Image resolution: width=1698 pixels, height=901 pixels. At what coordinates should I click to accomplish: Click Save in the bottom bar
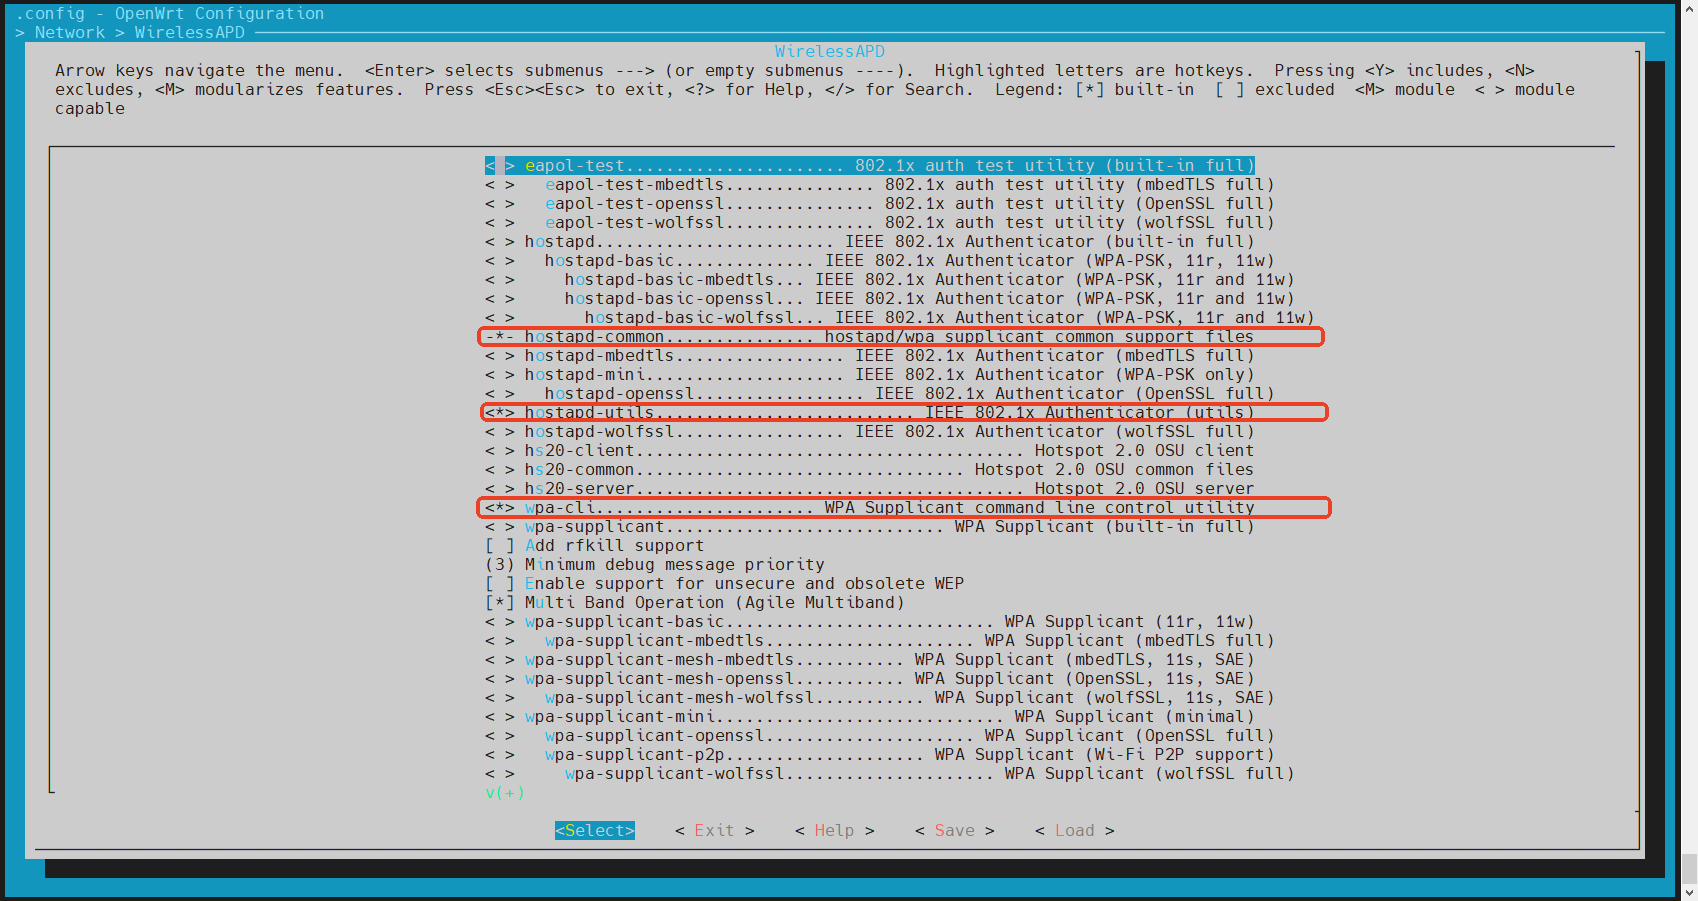tap(954, 830)
